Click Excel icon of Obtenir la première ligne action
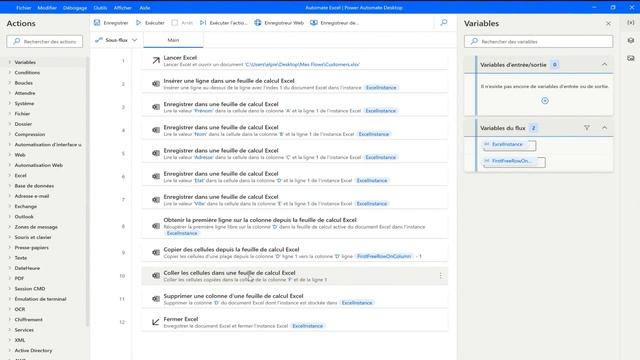Viewport: 640px width, 360px height. [156, 226]
